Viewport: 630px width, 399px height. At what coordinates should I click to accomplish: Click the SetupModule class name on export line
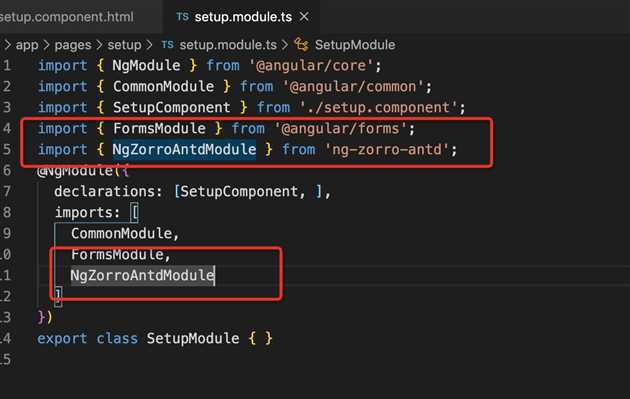click(192, 338)
